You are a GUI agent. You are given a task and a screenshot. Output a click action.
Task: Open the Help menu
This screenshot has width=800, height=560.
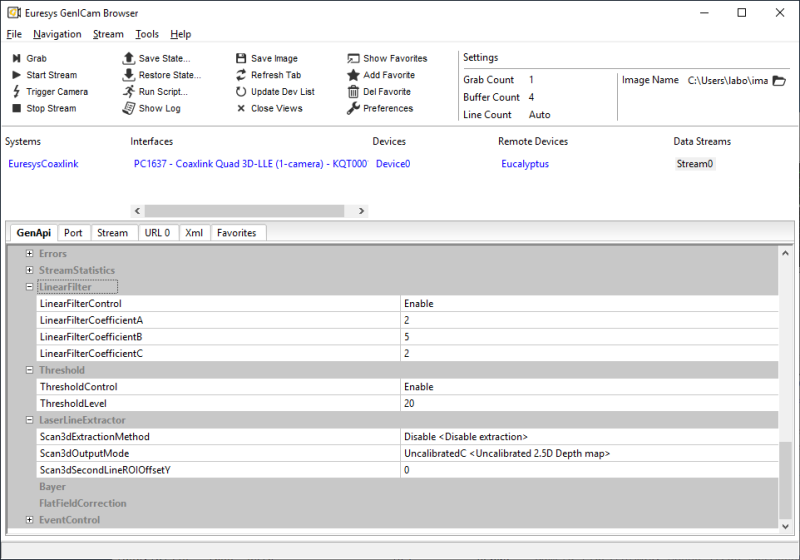point(181,34)
